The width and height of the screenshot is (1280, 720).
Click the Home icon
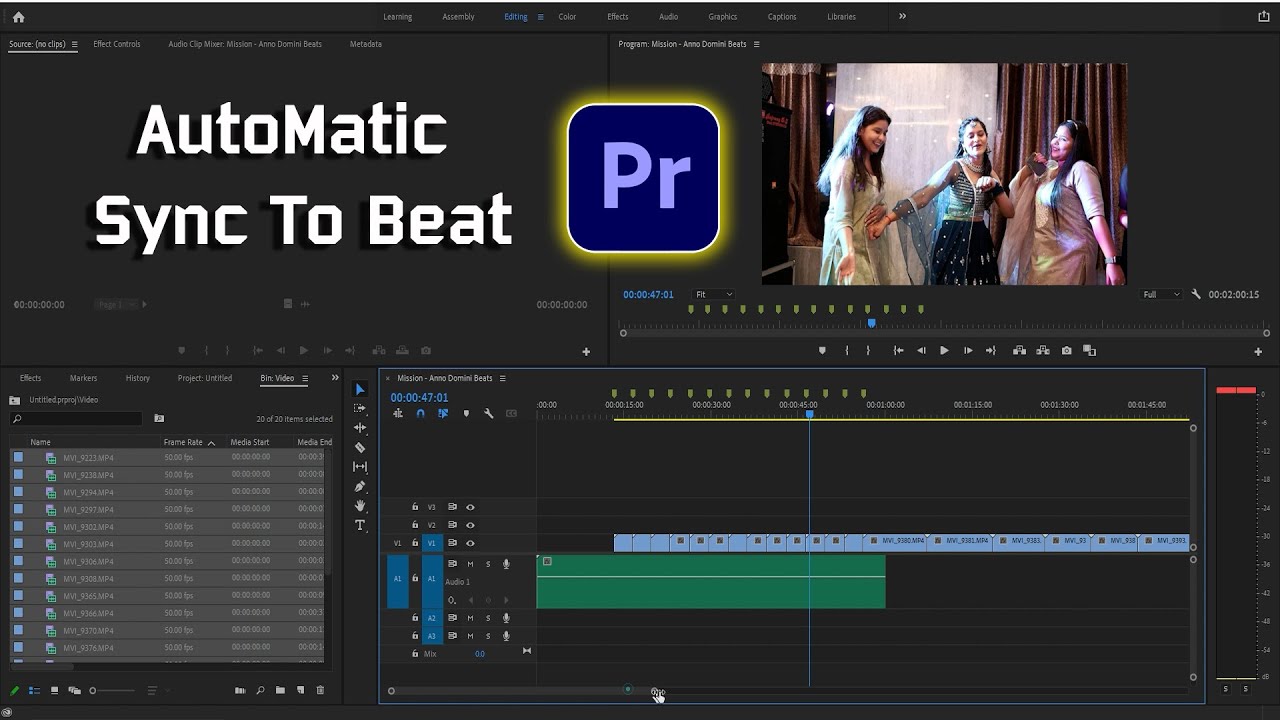tap(18, 17)
